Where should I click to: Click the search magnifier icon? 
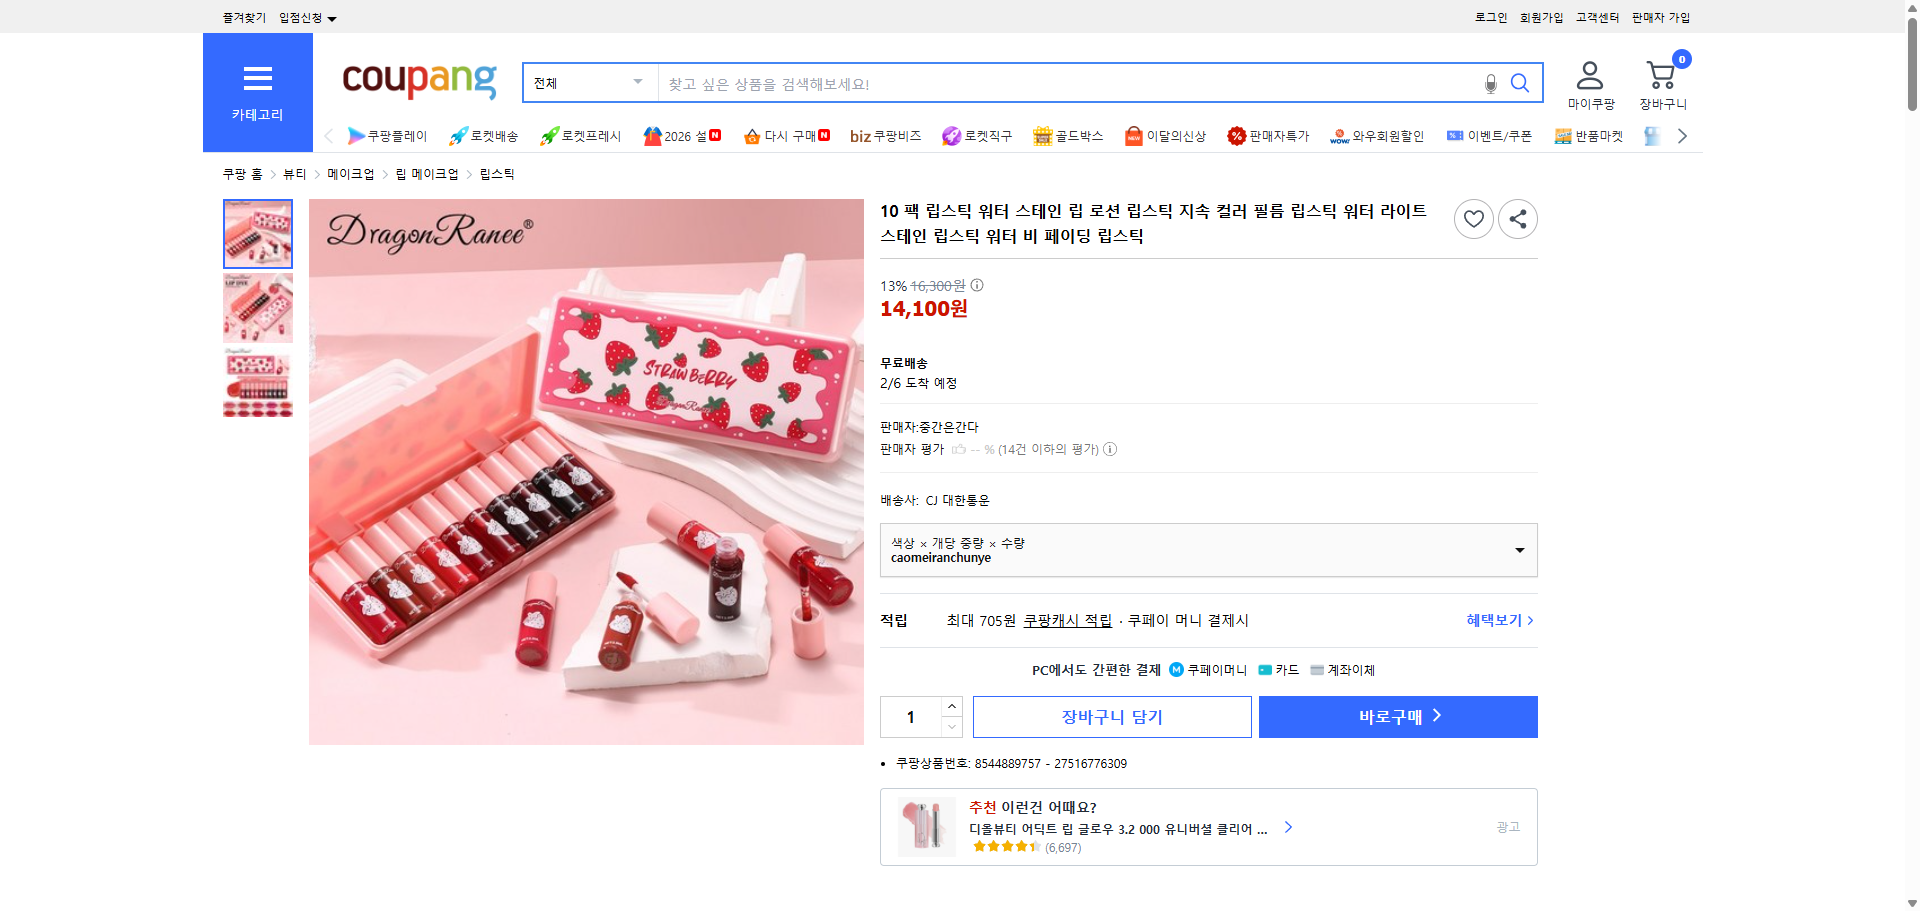coord(1521,83)
